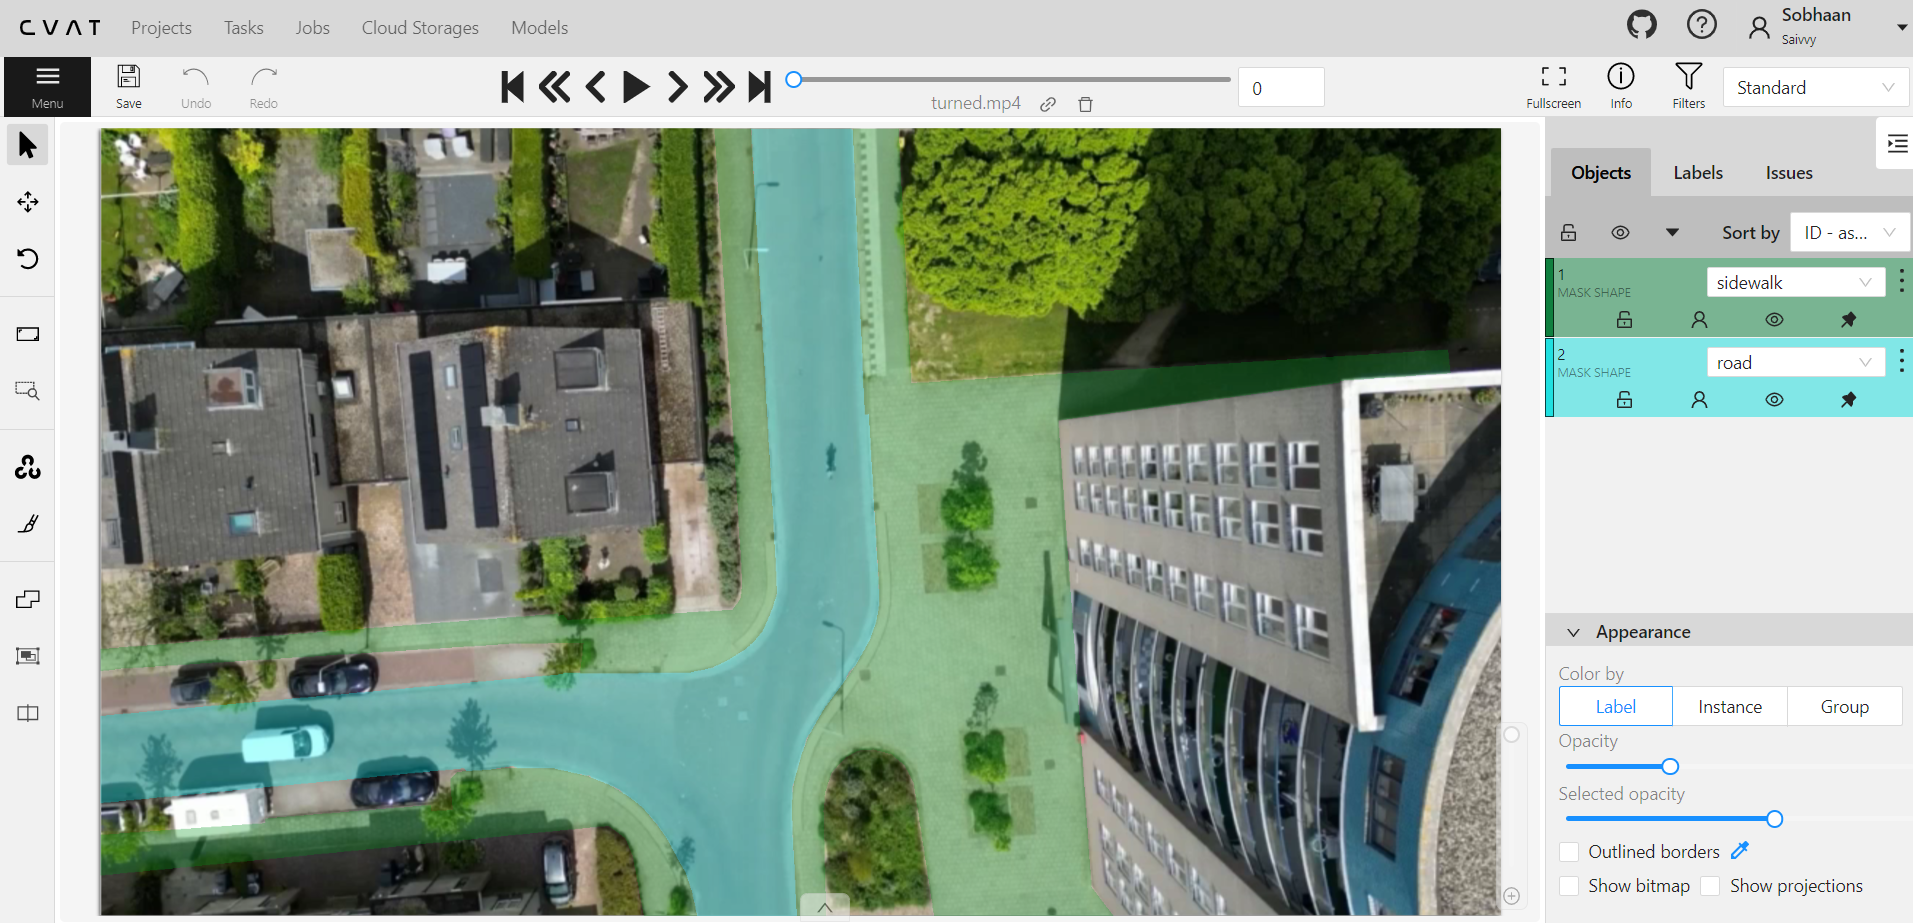Click the frame number input field
This screenshot has height=923, width=1913.
point(1281,88)
